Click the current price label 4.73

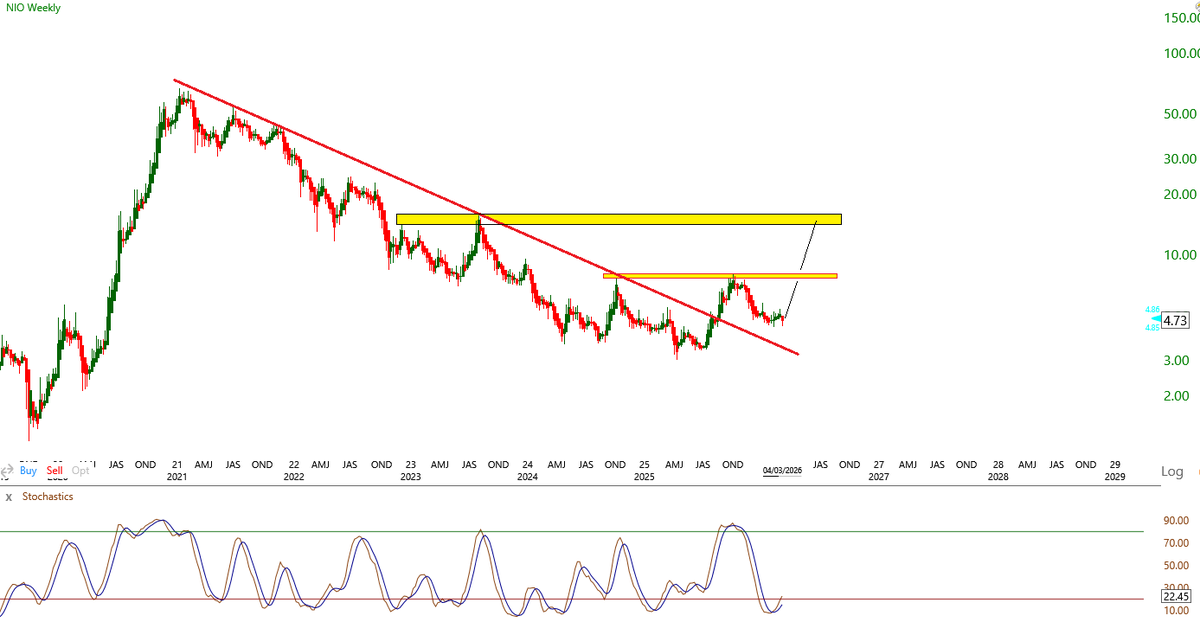1176,321
